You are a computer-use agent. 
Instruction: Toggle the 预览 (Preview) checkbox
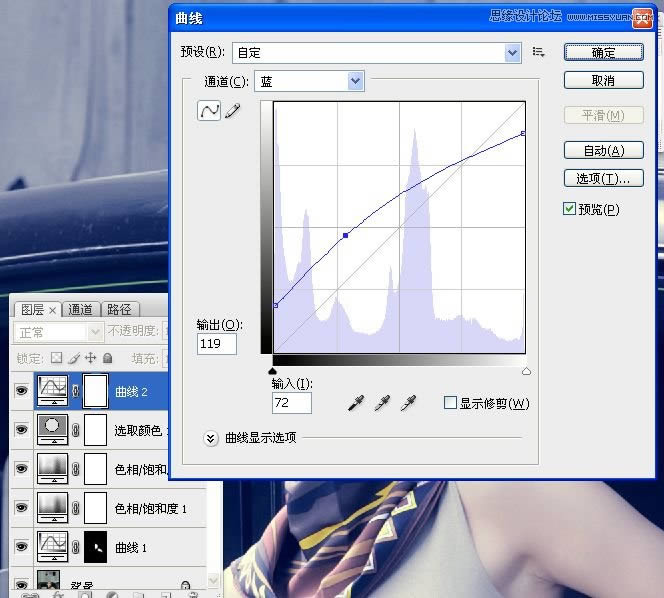(569, 209)
